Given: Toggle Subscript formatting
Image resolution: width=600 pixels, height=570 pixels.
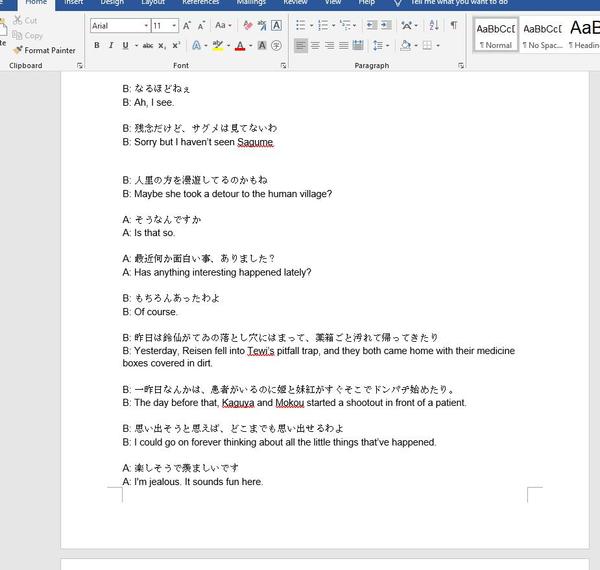Looking at the screenshot, I should pyautogui.click(x=162, y=46).
